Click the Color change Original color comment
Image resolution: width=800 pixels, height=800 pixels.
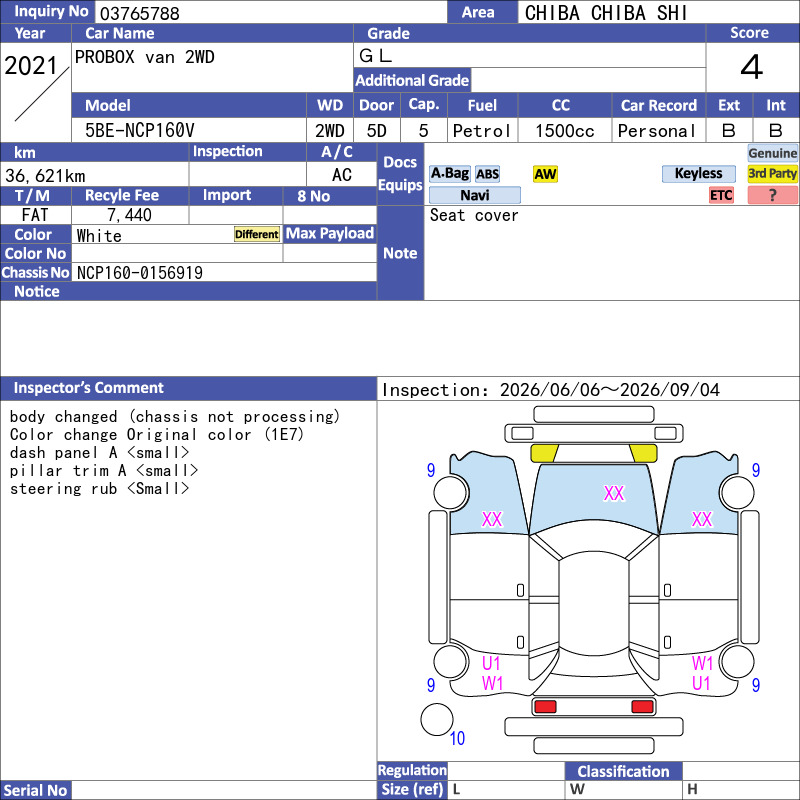click(x=157, y=435)
